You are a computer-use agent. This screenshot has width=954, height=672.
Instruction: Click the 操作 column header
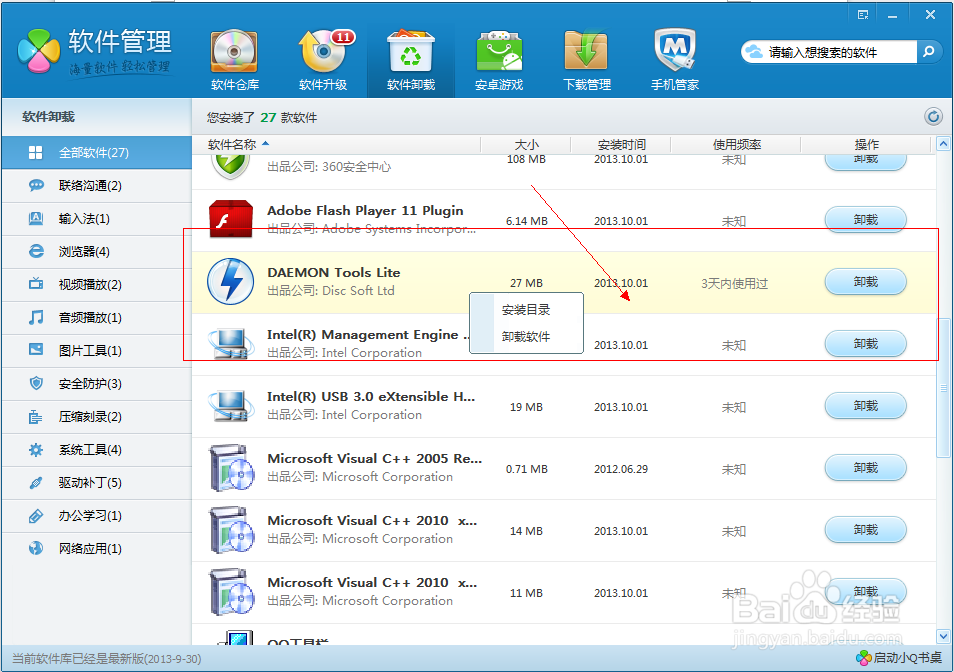coord(866,145)
